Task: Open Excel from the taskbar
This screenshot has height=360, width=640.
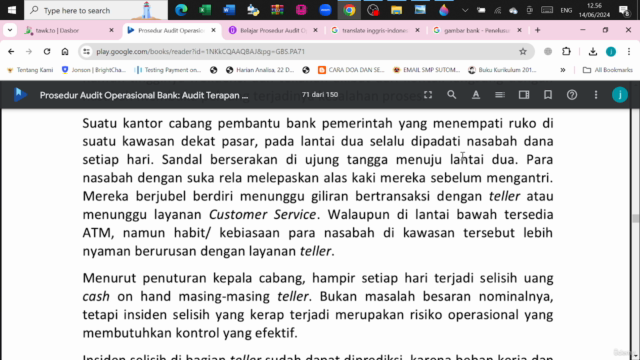Action: [205, 10]
